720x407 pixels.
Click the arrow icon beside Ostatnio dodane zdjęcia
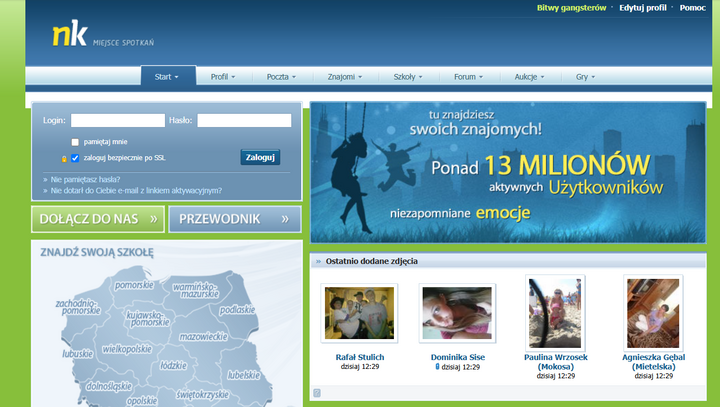point(318,261)
